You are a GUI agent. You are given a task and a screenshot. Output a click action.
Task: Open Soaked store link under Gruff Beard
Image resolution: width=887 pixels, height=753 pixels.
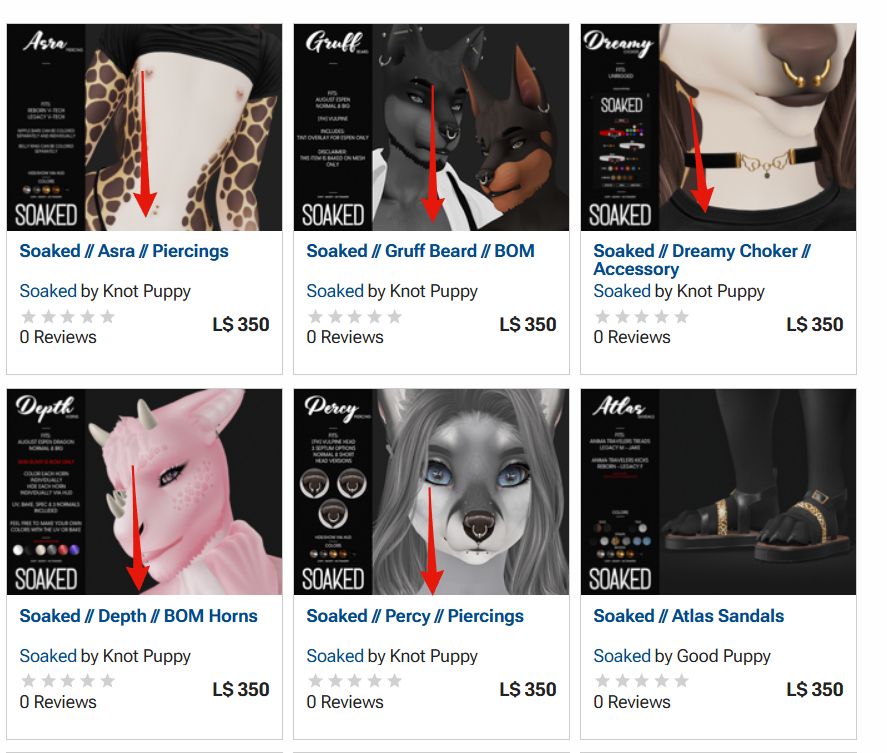335,291
